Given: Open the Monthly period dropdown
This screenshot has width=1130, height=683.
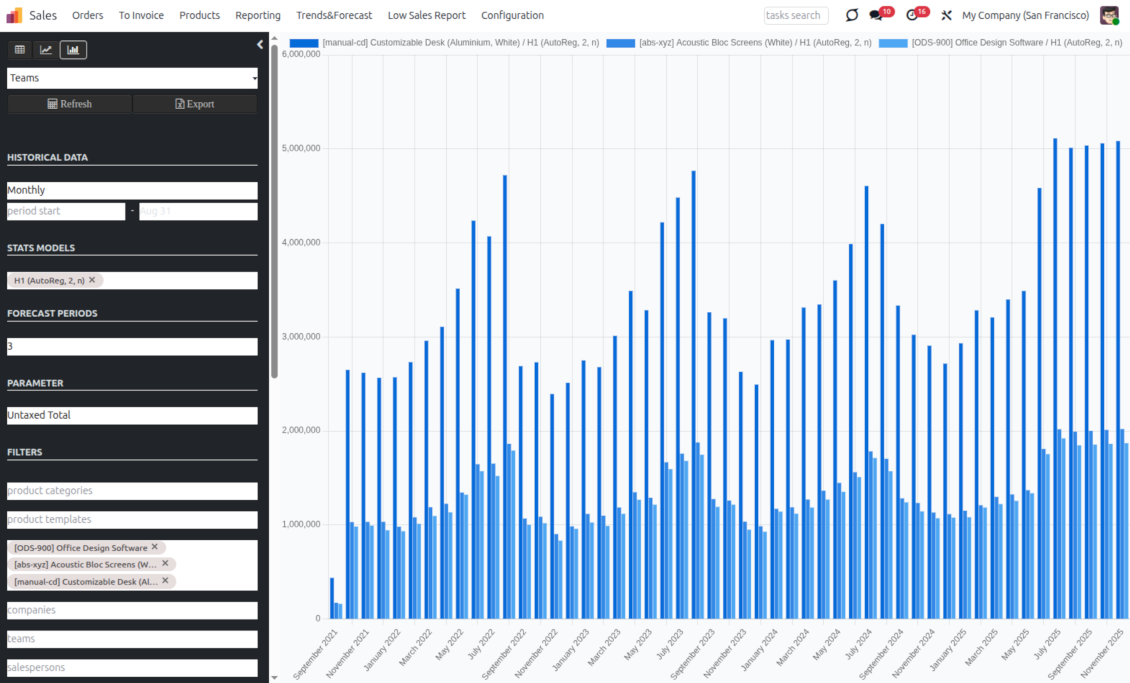Looking at the screenshot, I should click(132, 190).
